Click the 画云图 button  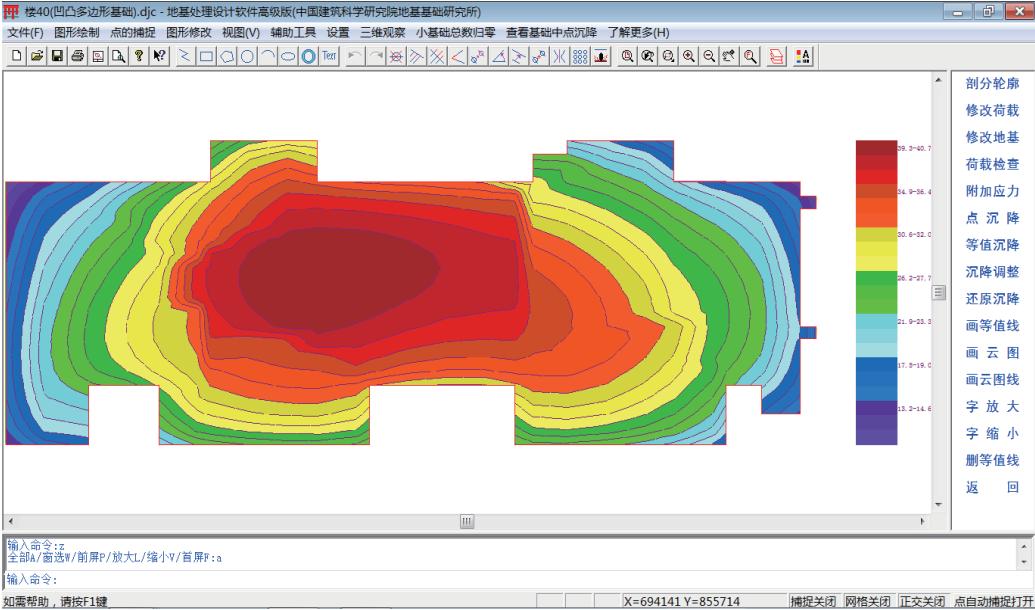[992, 353]
